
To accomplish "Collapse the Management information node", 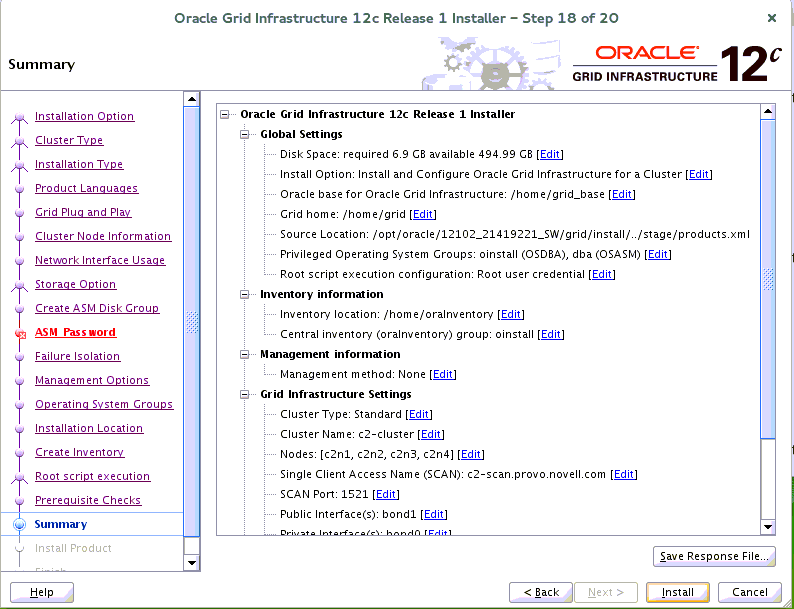I will 246,354.
